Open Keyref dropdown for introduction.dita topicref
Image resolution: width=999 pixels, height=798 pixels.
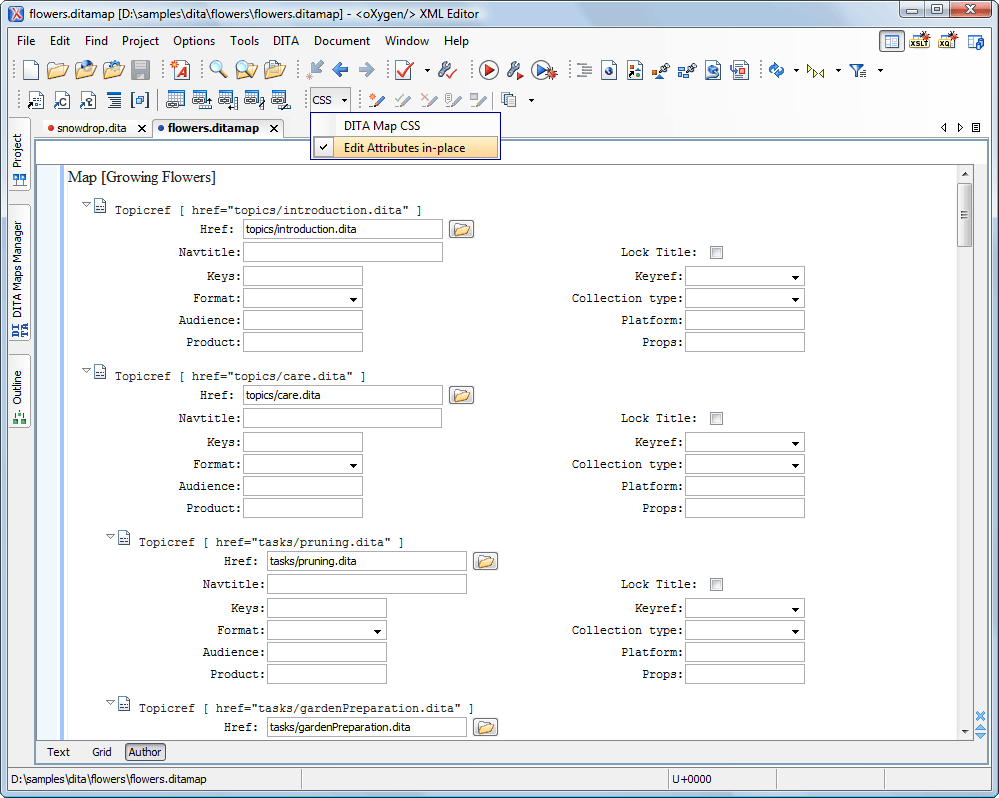(796, 277)
